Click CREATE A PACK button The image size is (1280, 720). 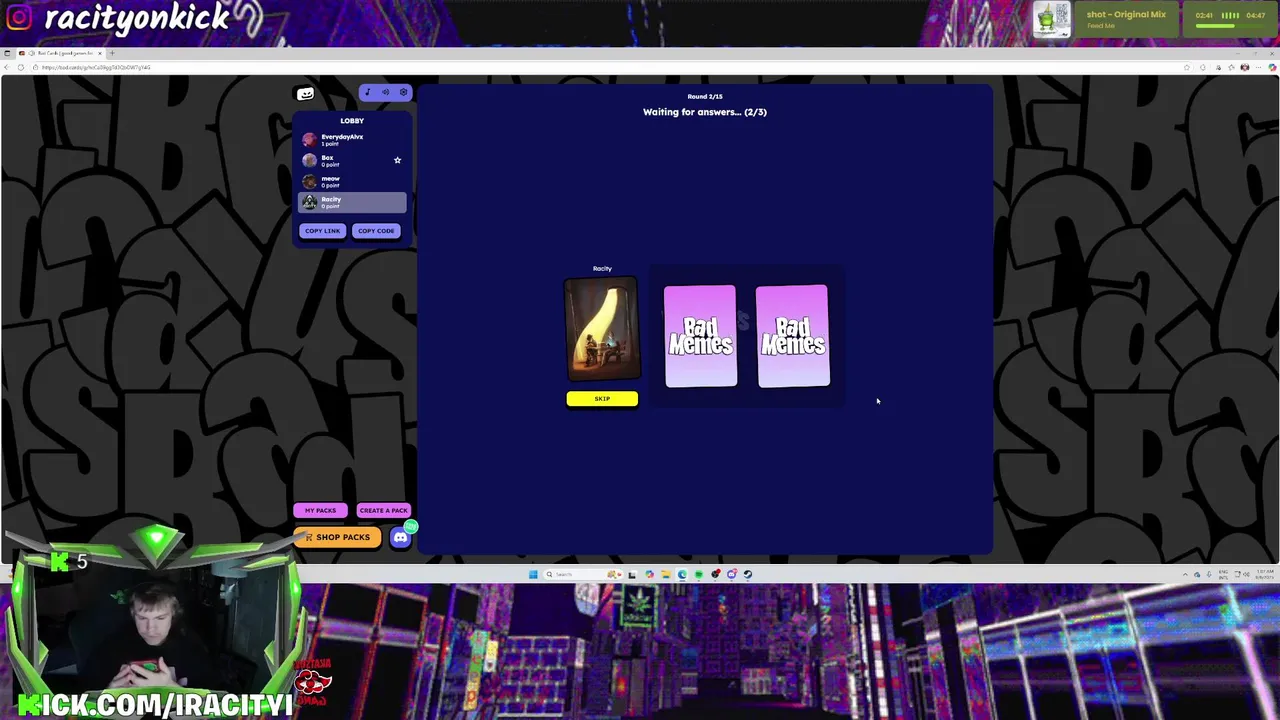point(383,510)
